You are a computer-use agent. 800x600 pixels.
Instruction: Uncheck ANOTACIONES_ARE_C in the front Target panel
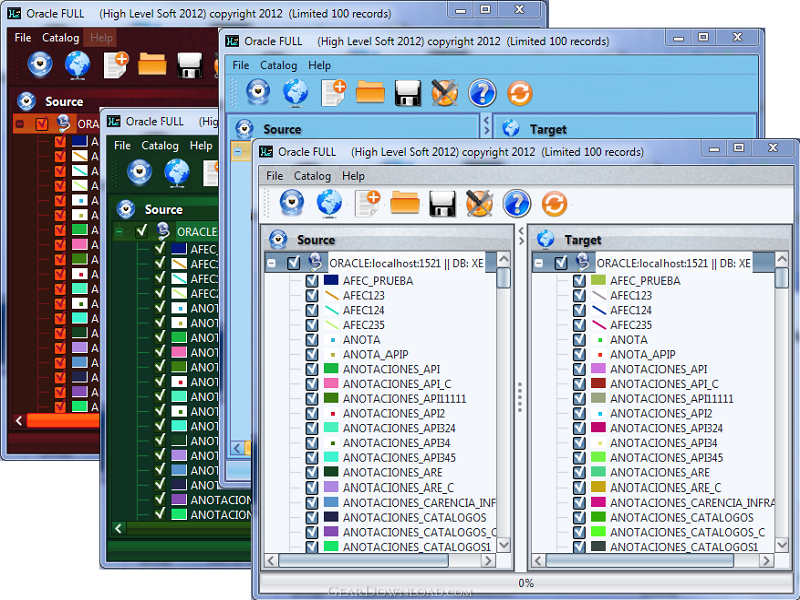tap(579, 487)
